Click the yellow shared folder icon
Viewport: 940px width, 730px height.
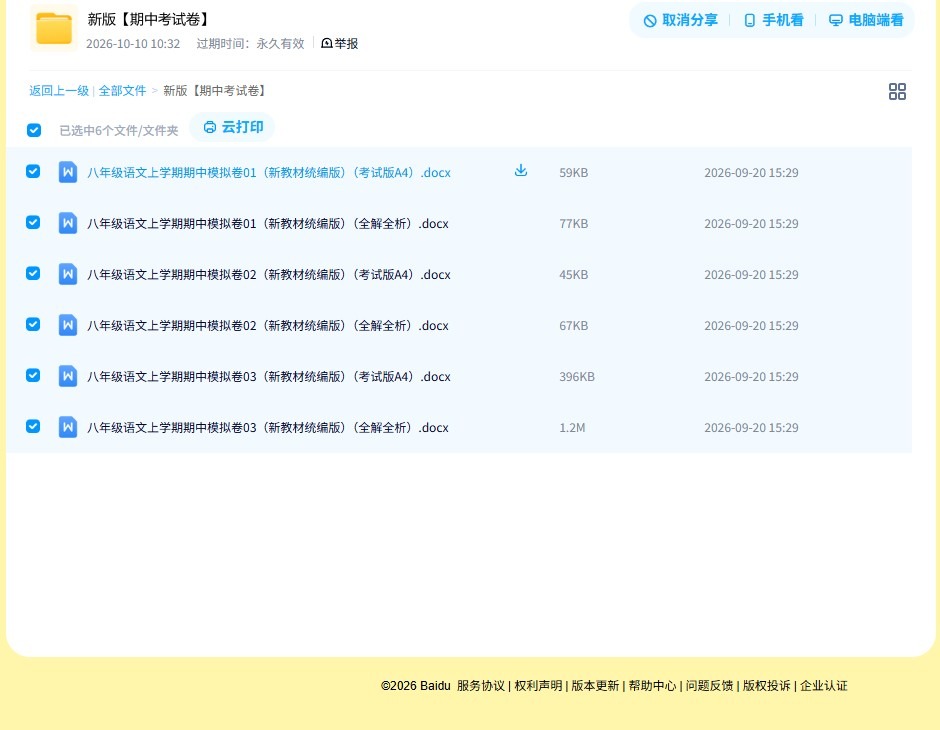54,28
